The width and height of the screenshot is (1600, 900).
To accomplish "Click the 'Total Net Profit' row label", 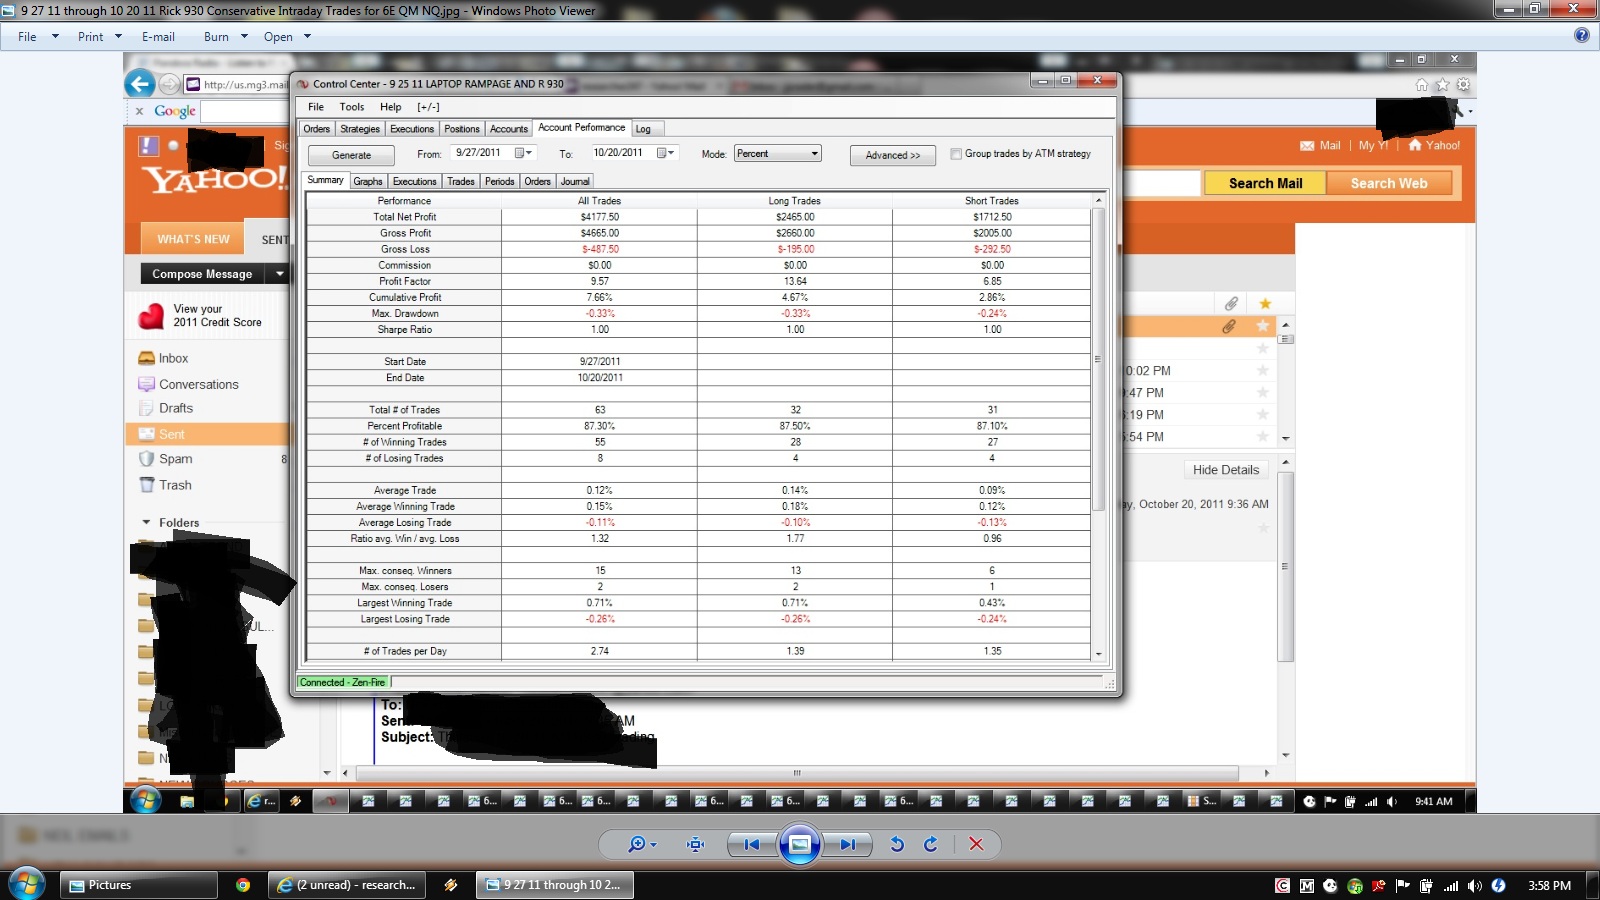I will pyautogui.click(x=405, y=217).
